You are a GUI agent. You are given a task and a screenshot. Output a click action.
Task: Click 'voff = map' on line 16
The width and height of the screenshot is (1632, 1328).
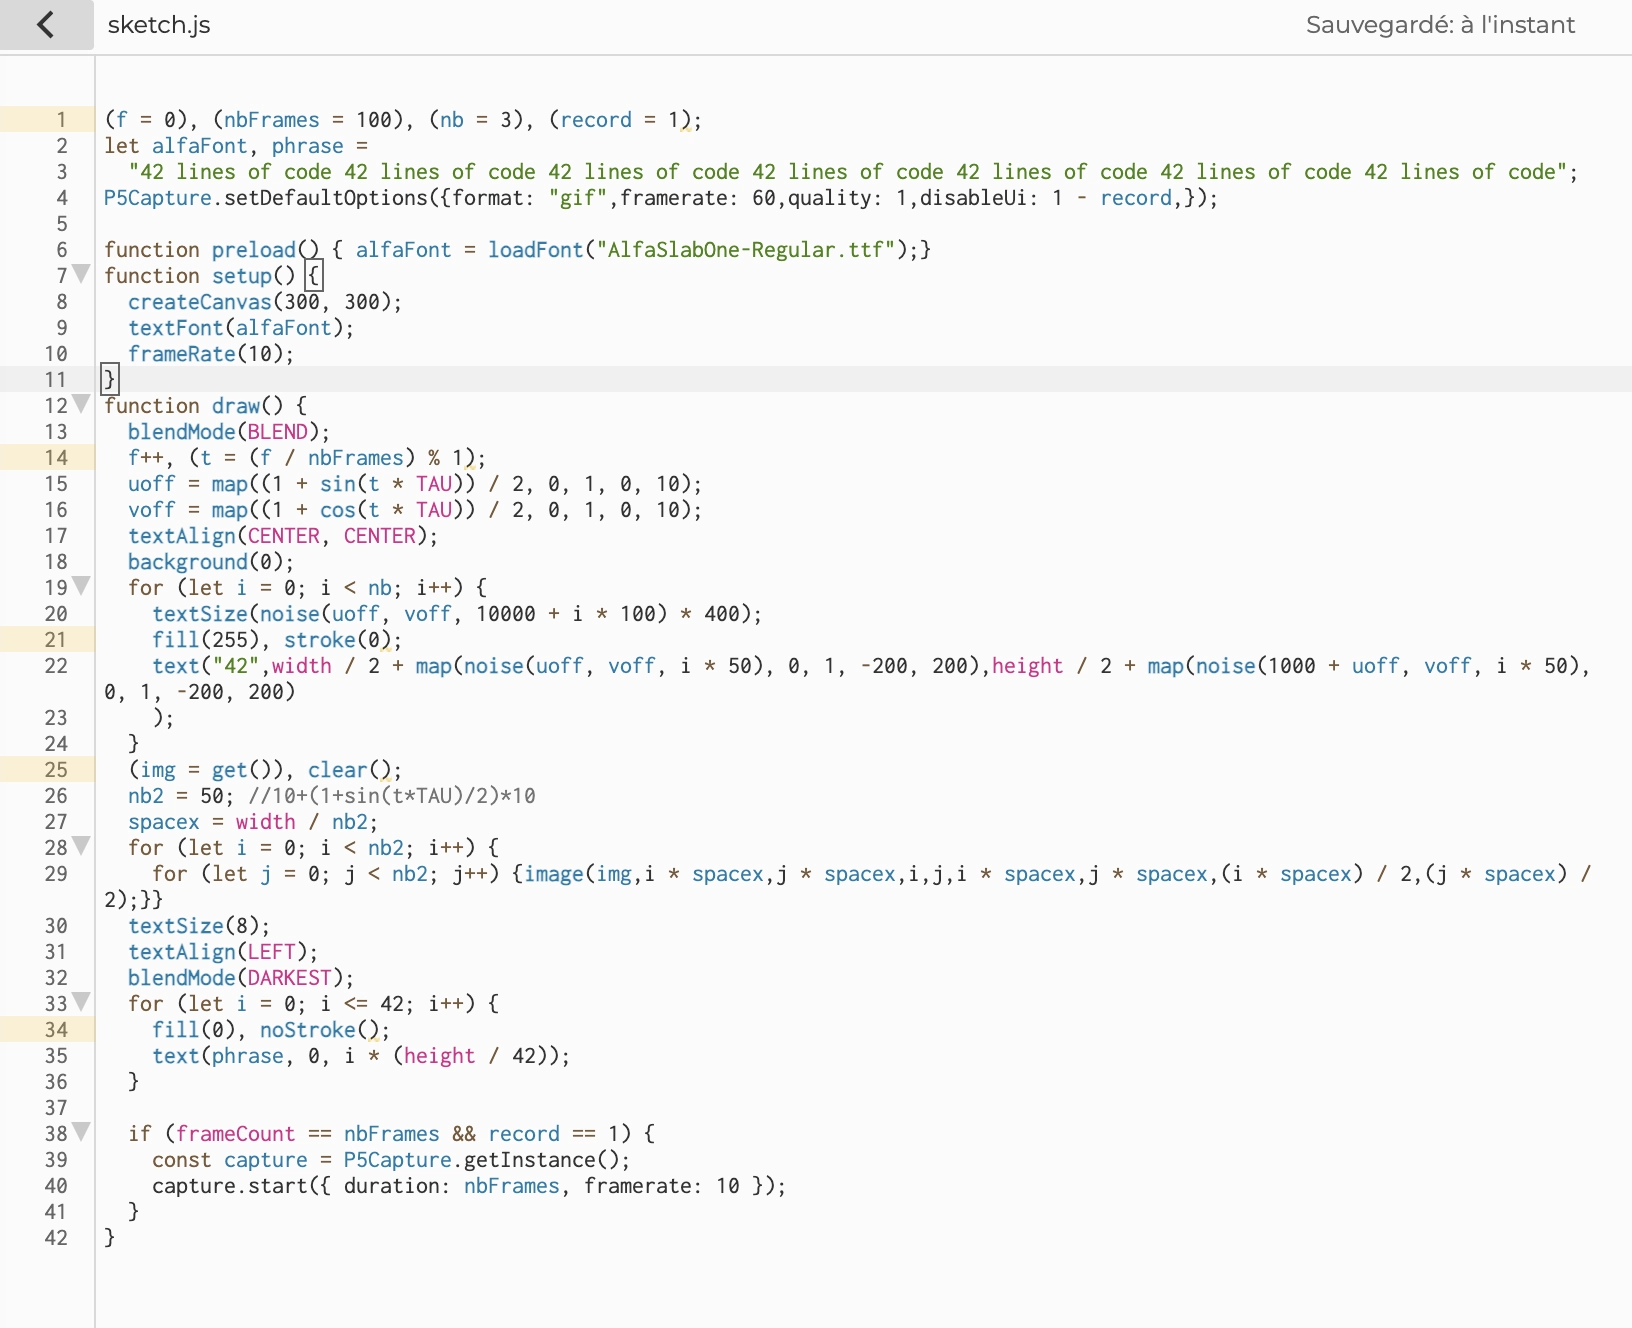coord(188,510)
